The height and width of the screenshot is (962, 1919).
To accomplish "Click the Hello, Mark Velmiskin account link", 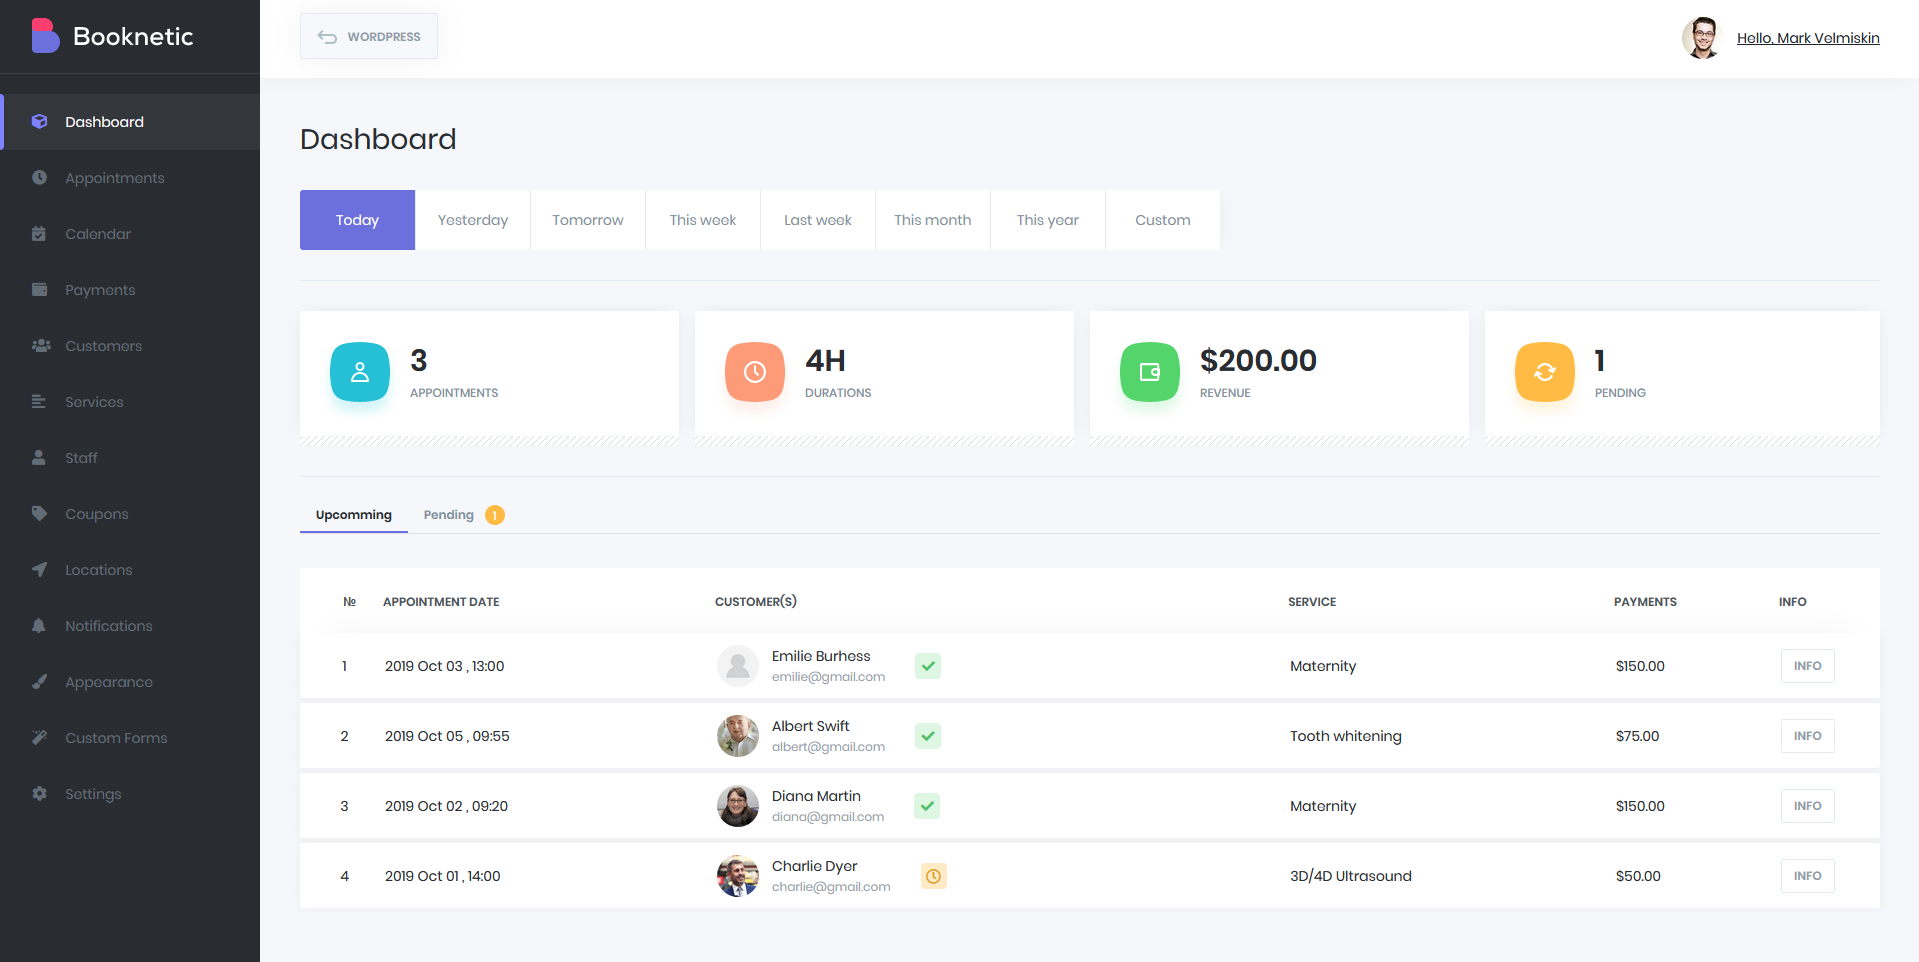I will tap(1808, 37).
